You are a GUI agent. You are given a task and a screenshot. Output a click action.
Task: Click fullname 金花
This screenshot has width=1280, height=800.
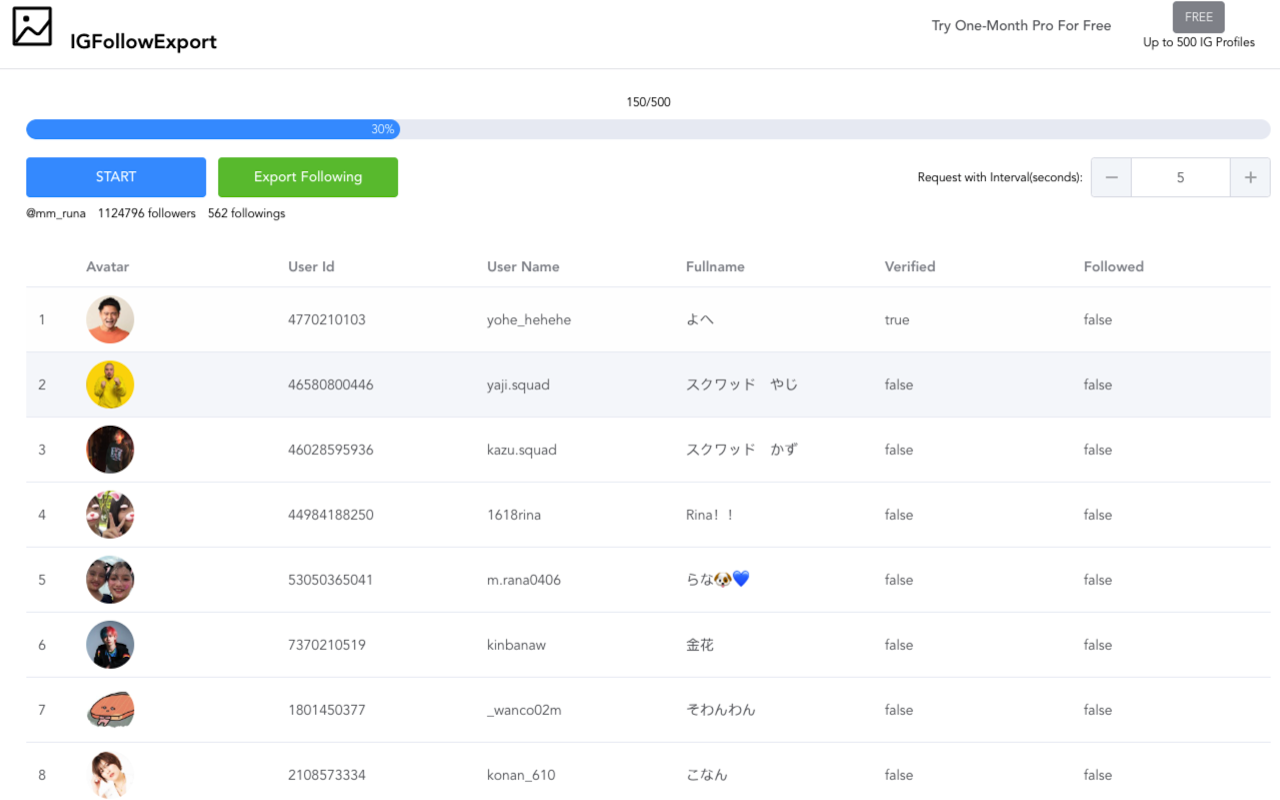coord(700,645)
